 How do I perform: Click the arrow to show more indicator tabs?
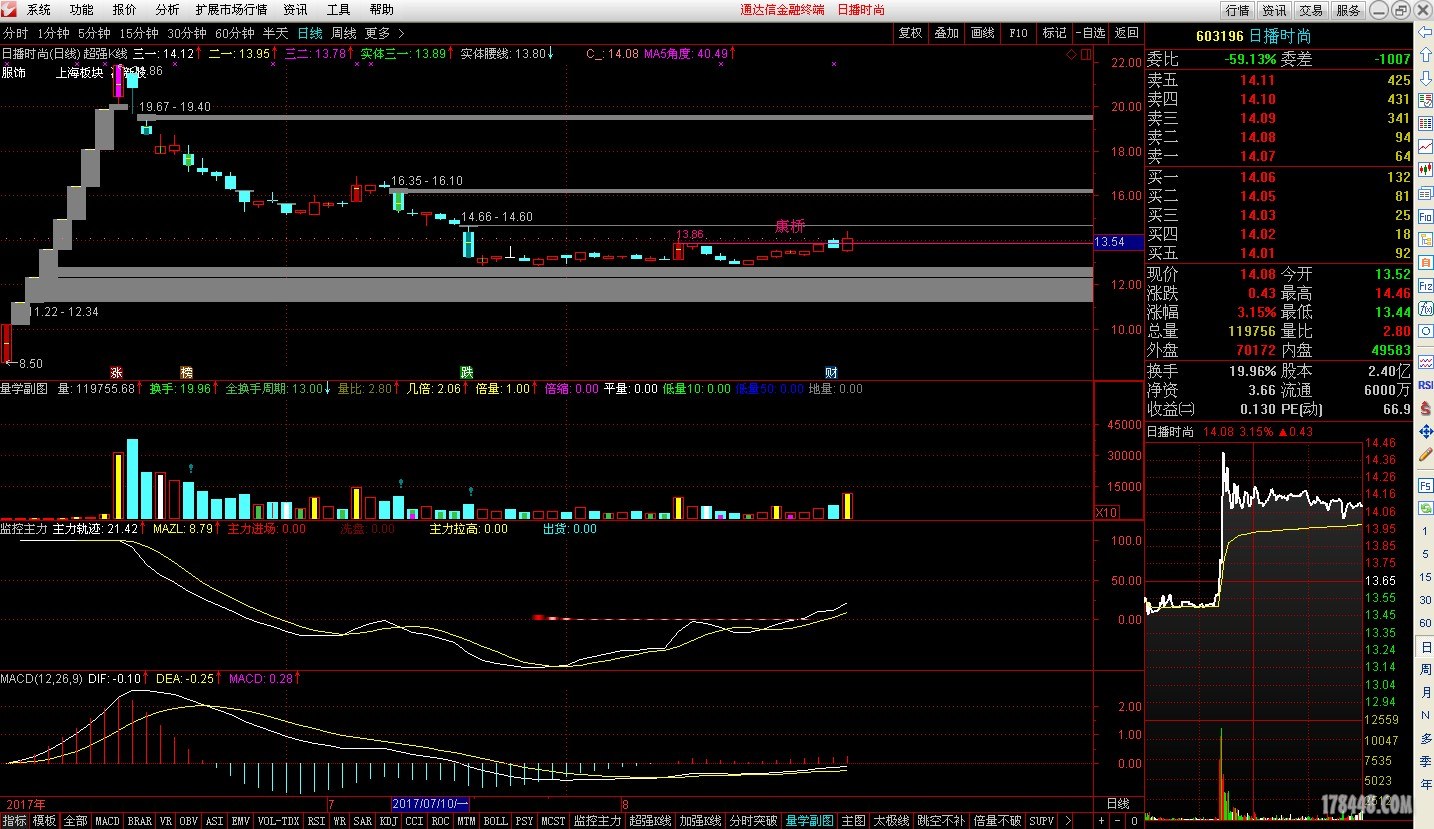coord(1068,821)
